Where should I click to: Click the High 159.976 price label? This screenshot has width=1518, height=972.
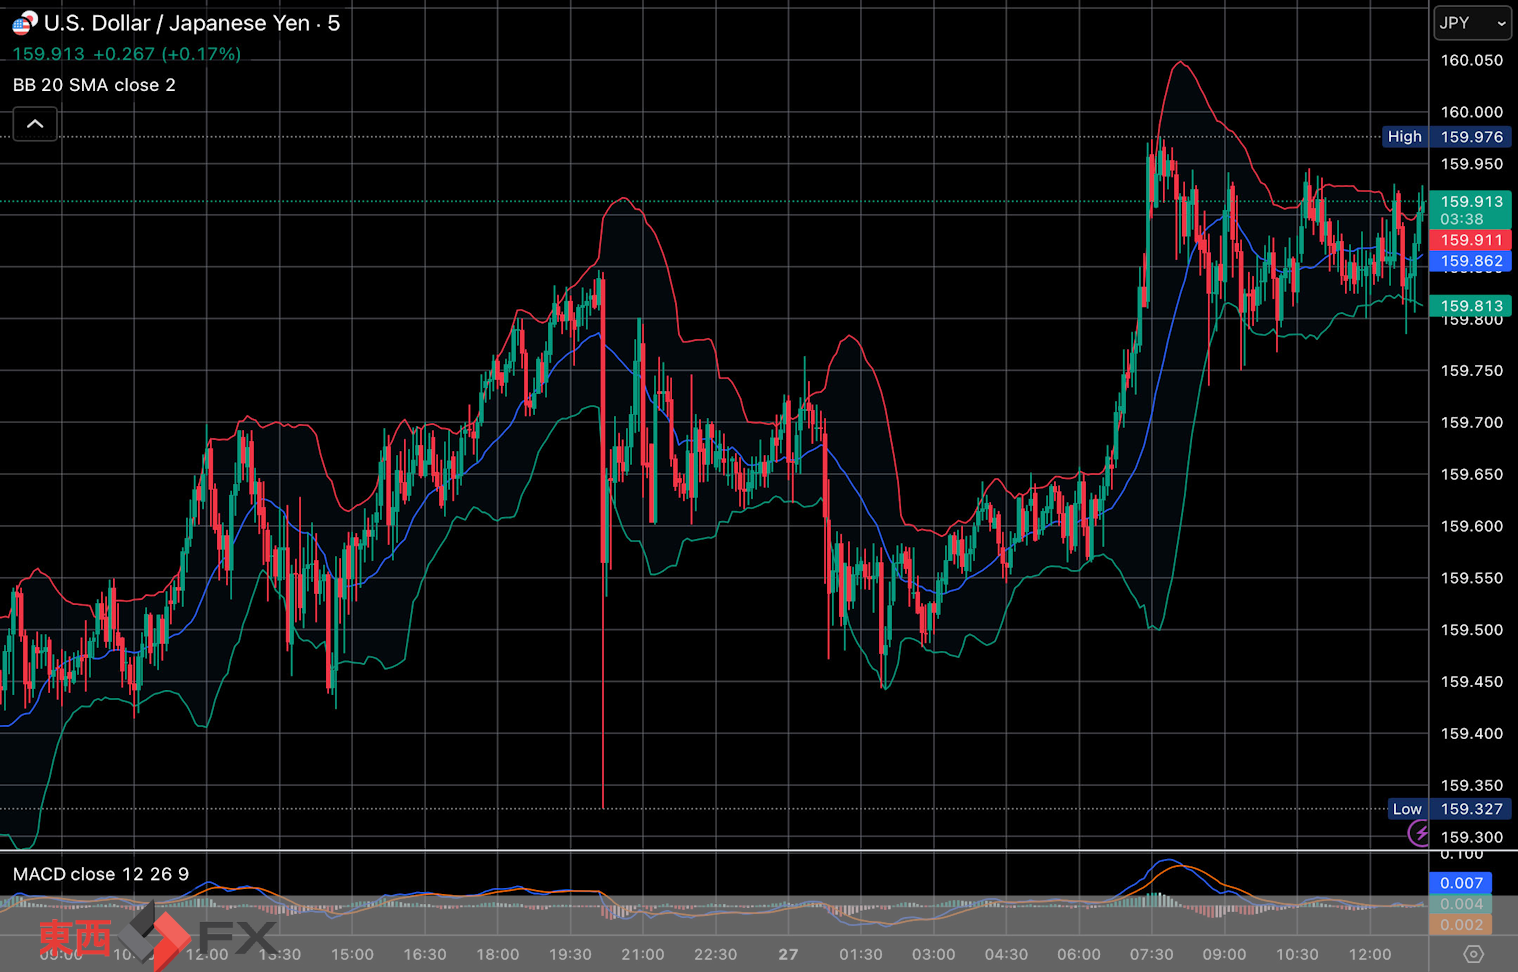pos(1446,137)
